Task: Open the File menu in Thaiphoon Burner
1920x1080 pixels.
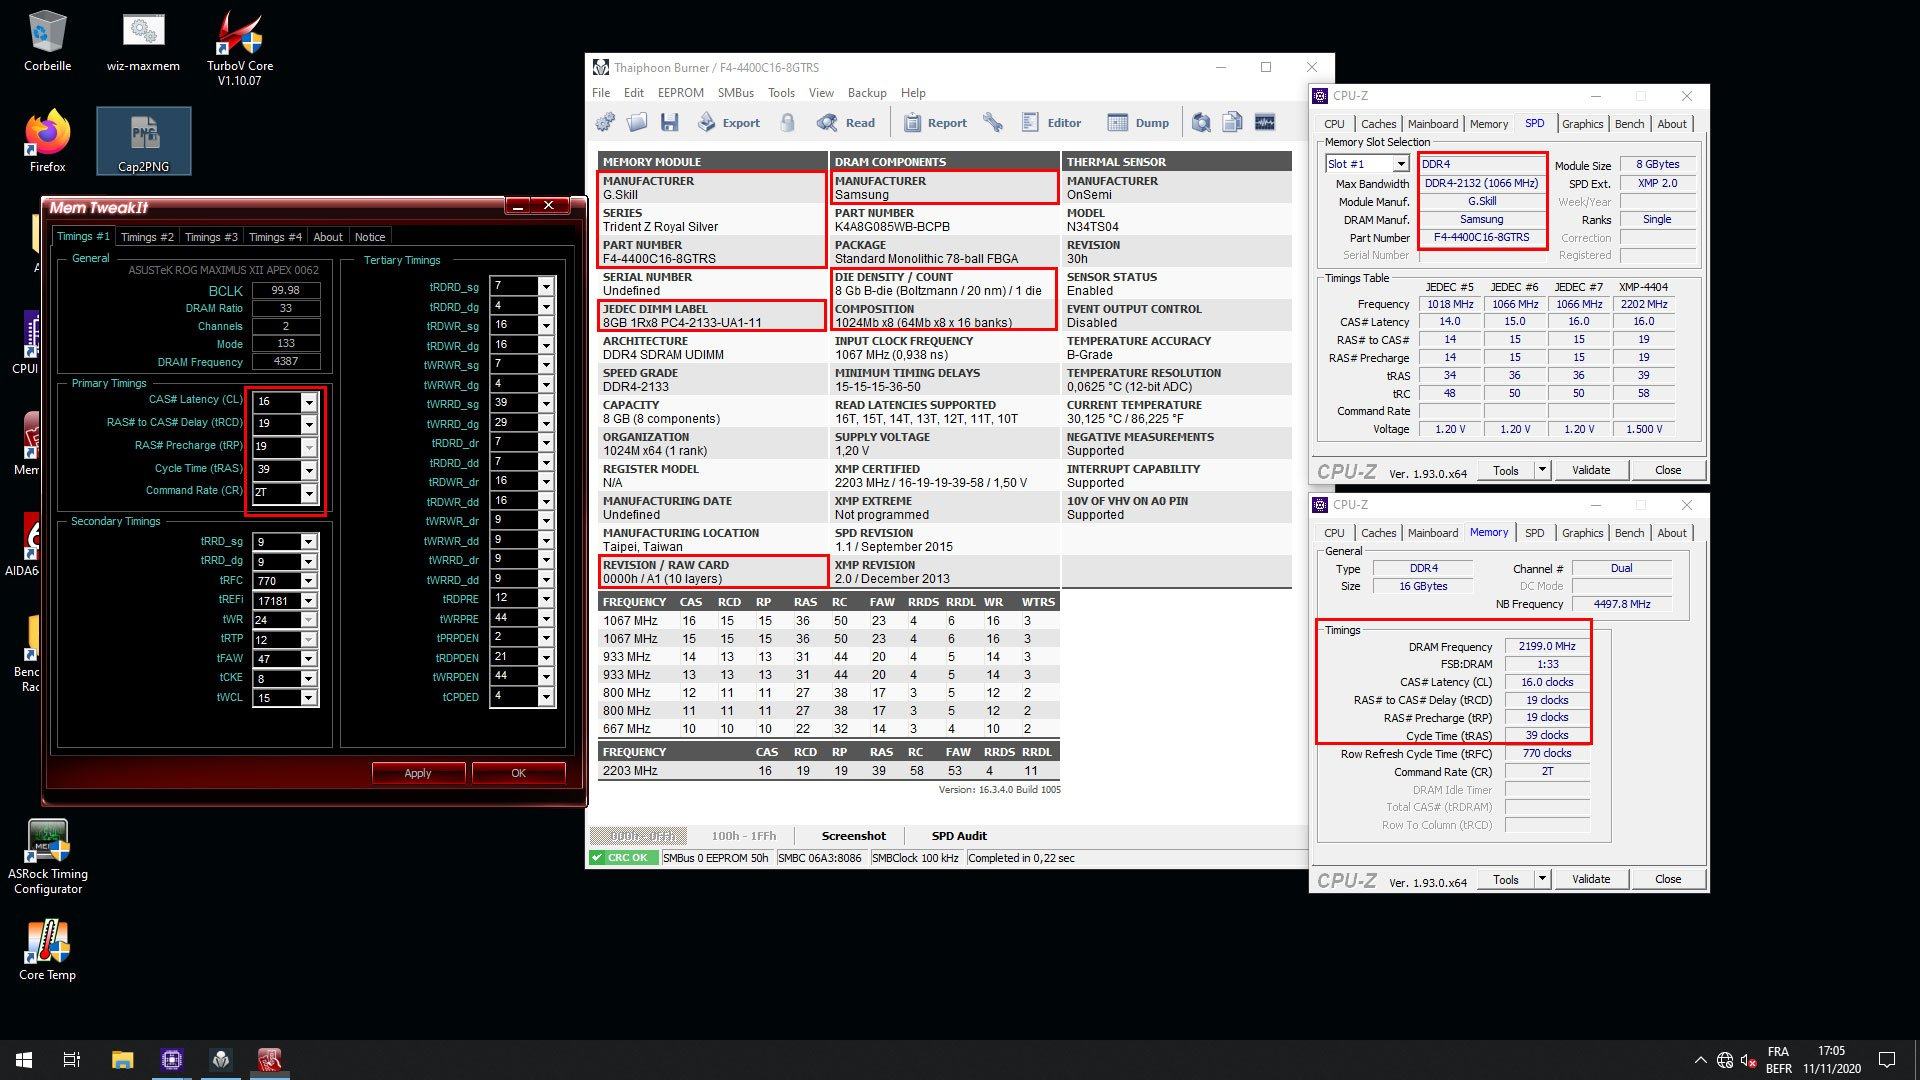Action: [601, 93]
